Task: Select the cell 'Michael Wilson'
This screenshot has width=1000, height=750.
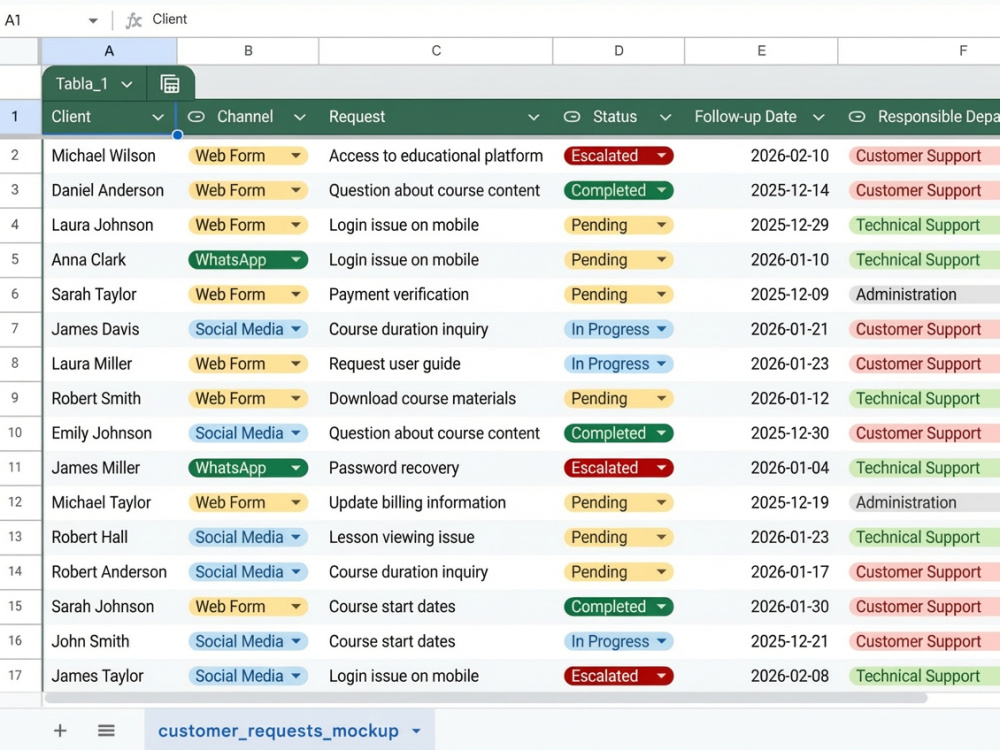Action: 109,156
